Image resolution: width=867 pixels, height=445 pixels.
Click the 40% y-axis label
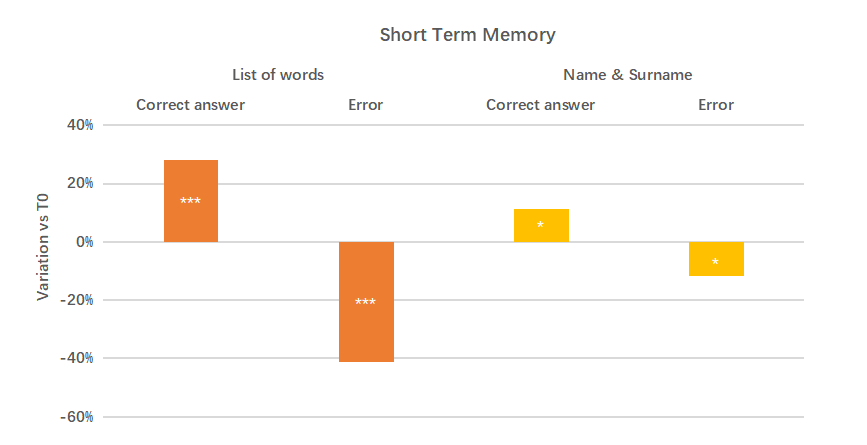click(80, 125)
